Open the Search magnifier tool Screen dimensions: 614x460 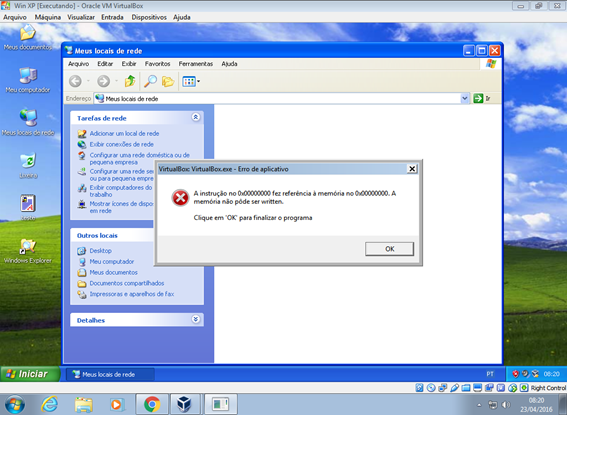[x=150, y=81]
